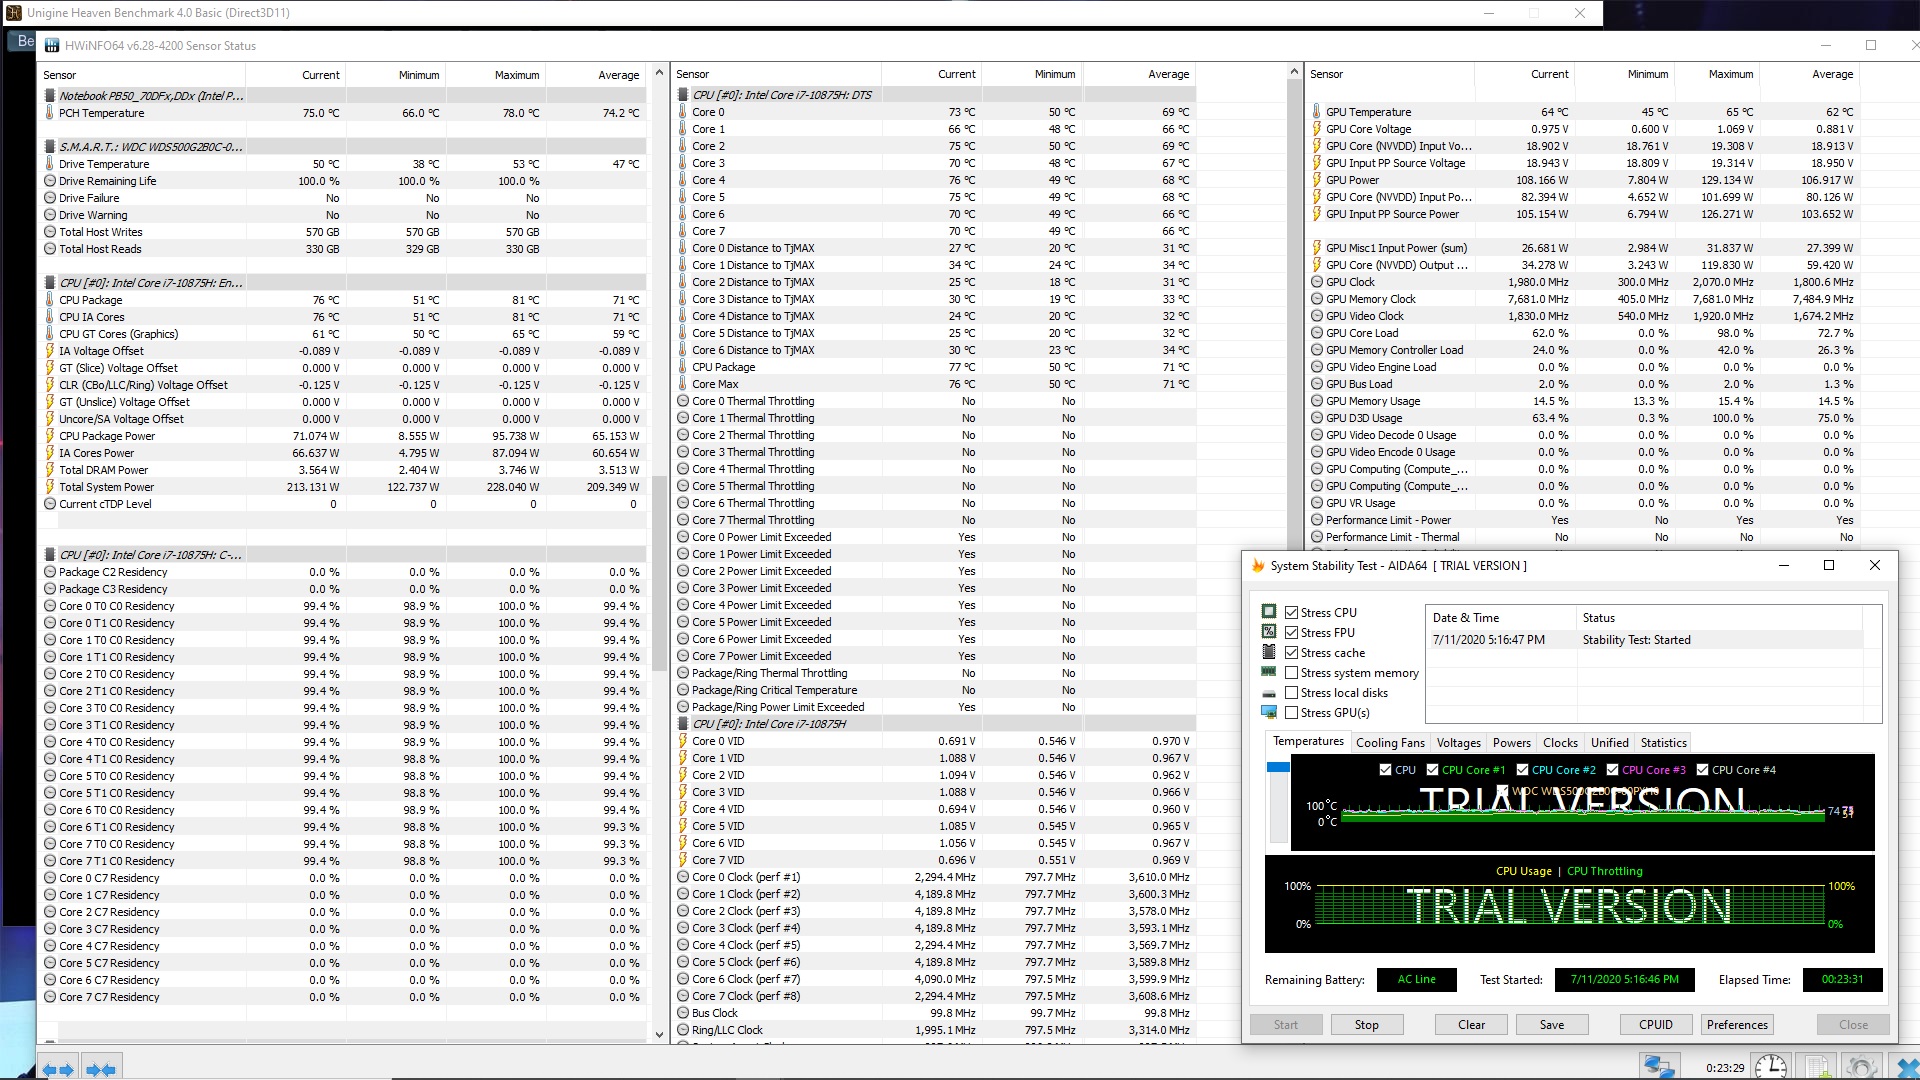The height and width of the screenshot is (1080, 1920).
Task: Open the Statistics tab
Action: 1663,743
